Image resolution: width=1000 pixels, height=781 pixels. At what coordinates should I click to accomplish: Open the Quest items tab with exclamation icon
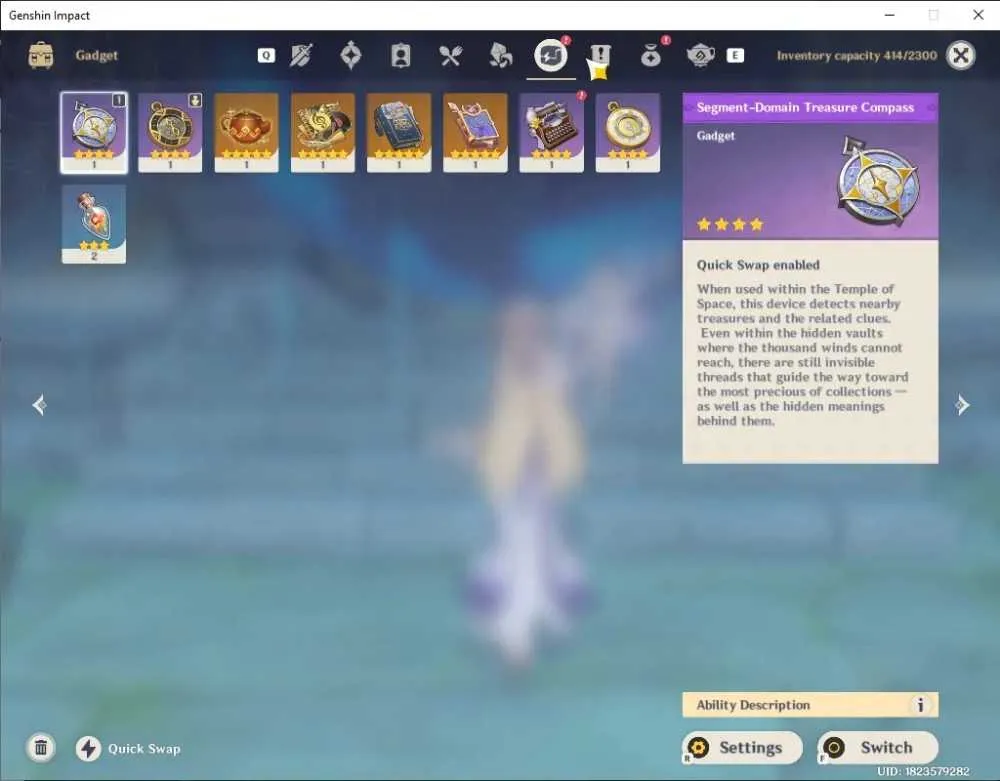pos(600,55)
